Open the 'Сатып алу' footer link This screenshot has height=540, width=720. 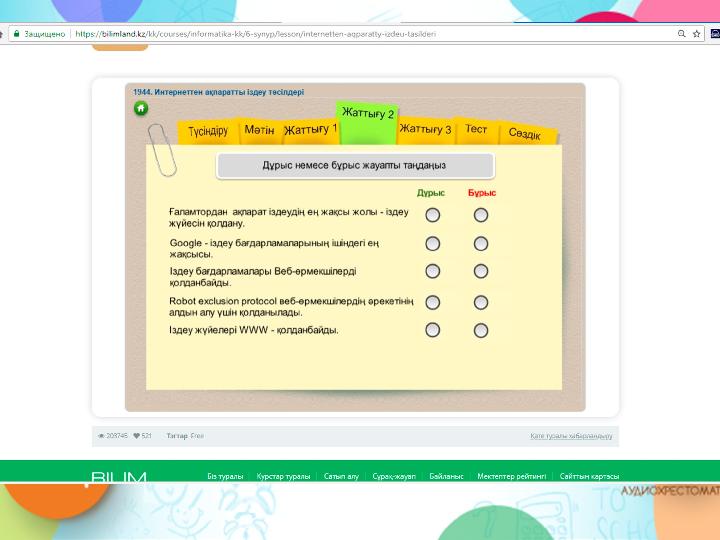pyautogui.click(x=341, y=476)
